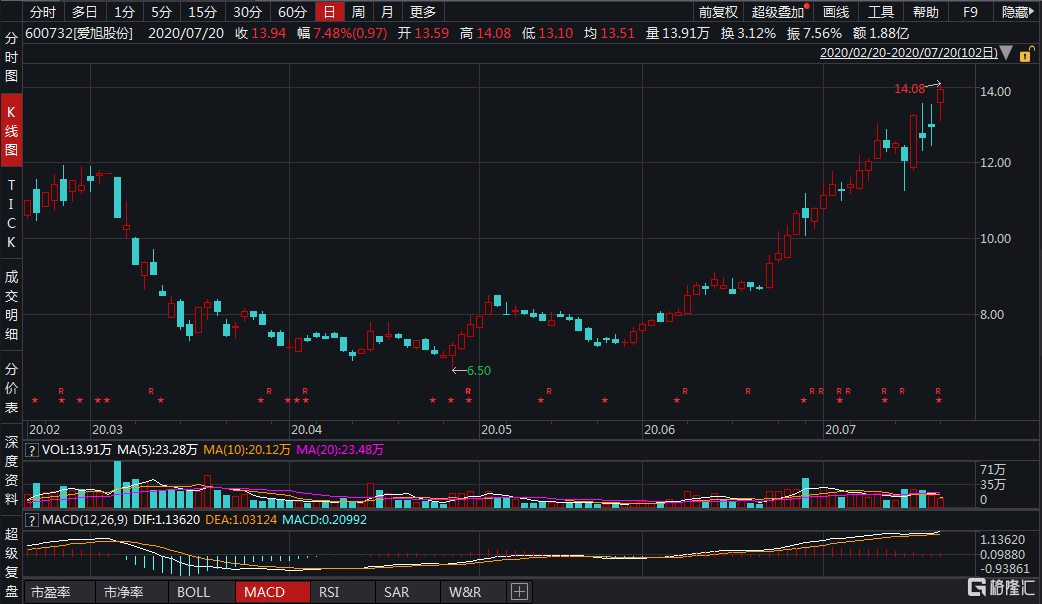Choose the 5分 period
This screenshot has height=604, width=1042.
tap(161, 12)
